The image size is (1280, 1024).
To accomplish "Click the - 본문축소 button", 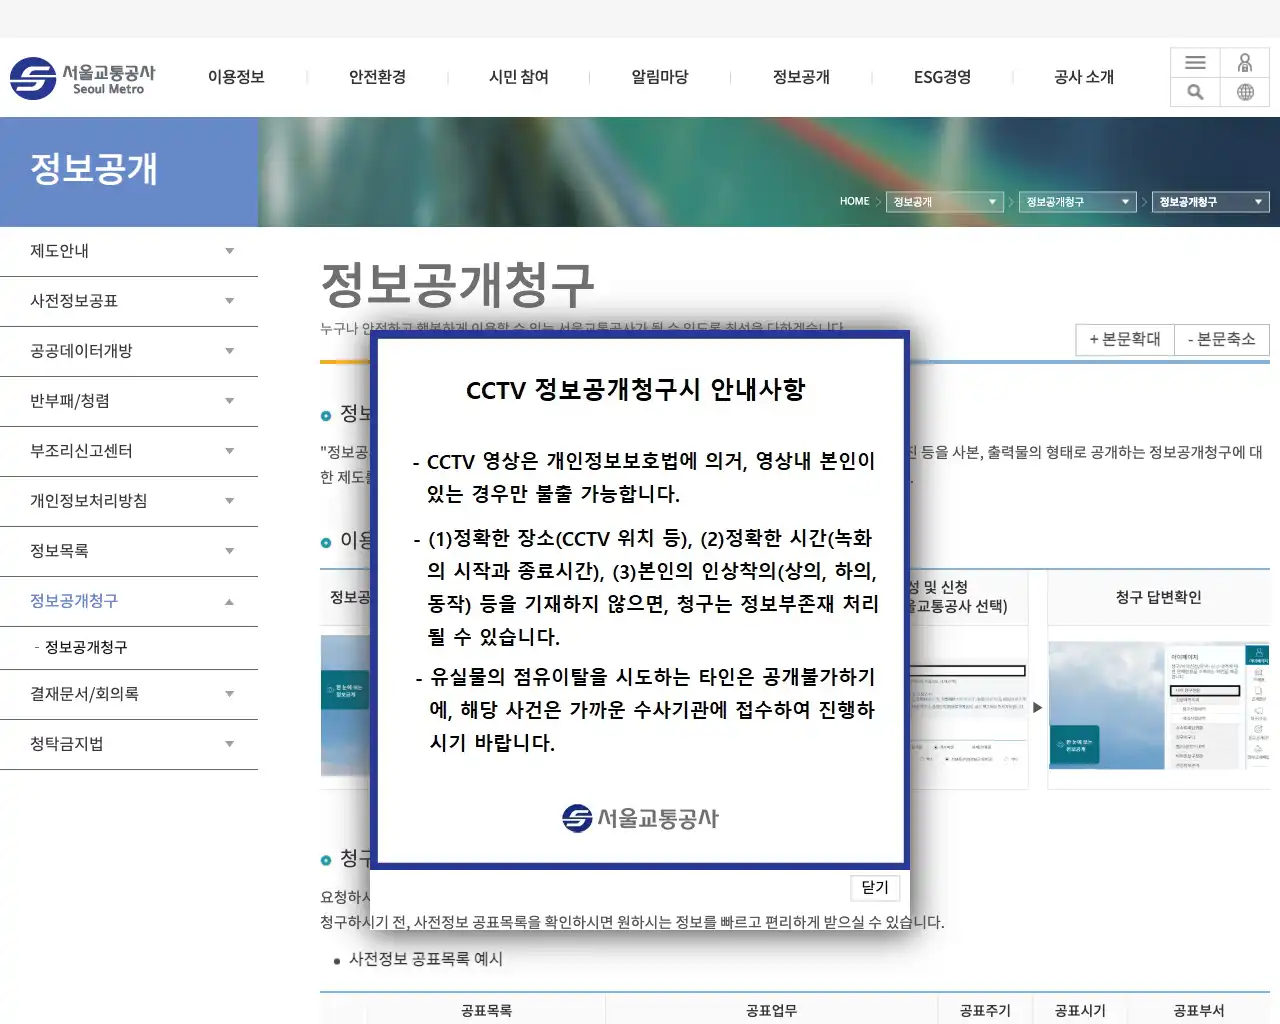I will (1222, 339).
